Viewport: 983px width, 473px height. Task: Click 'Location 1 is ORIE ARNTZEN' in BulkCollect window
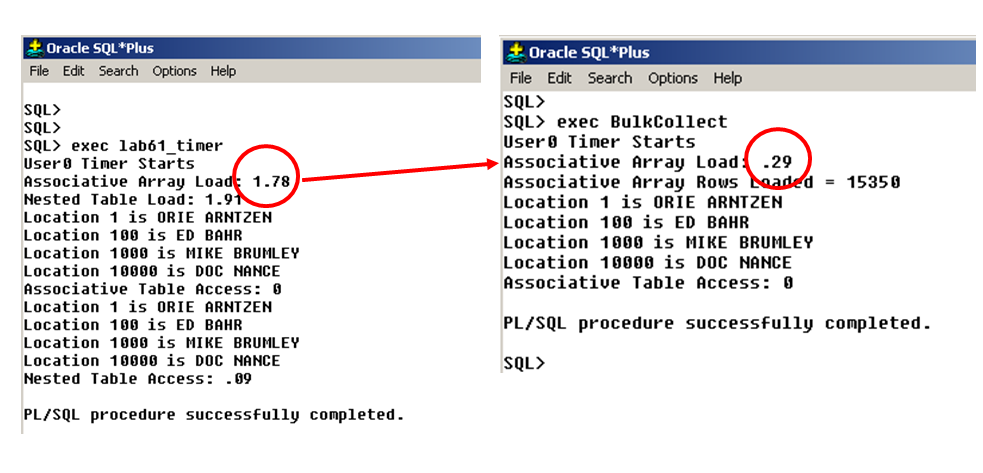[643, 202]
